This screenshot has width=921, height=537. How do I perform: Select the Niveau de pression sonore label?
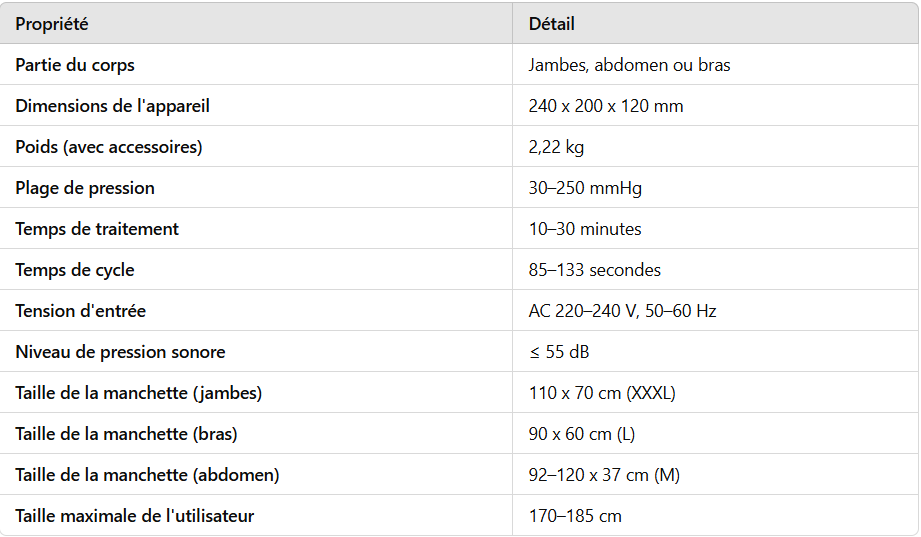pyautogui.click(x=120, y=352)
